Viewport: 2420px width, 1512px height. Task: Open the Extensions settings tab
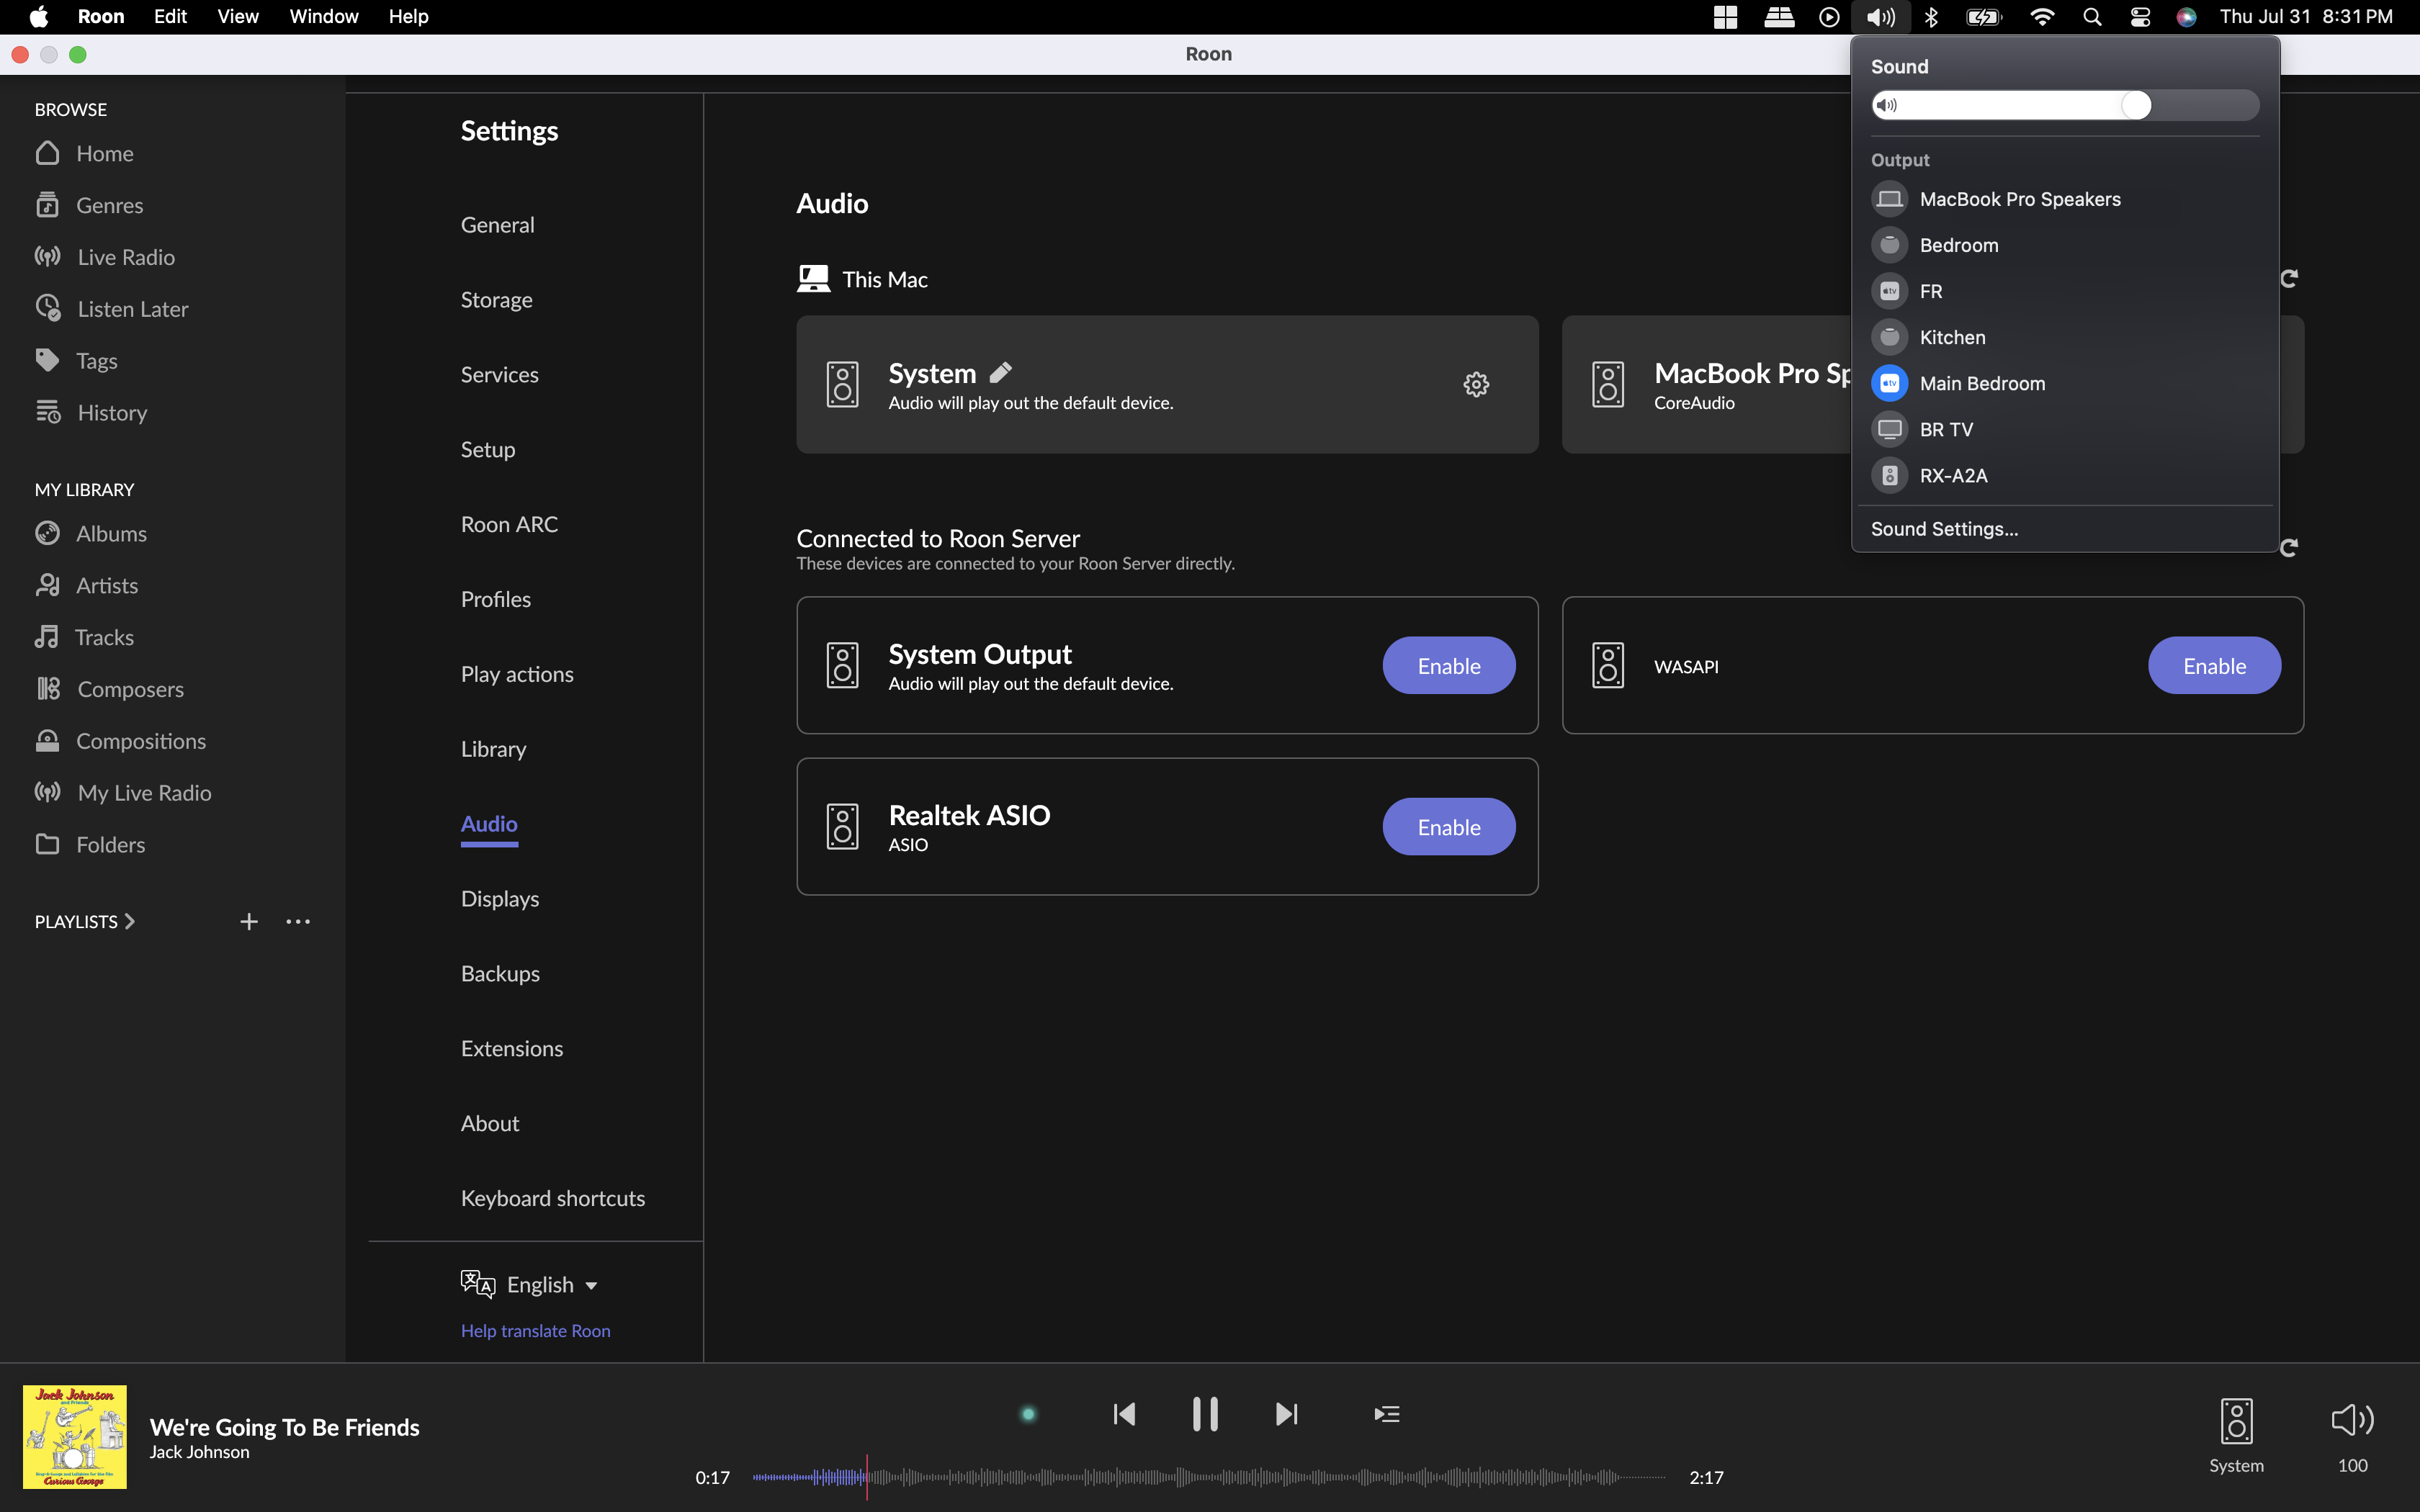coord(511,1049)
